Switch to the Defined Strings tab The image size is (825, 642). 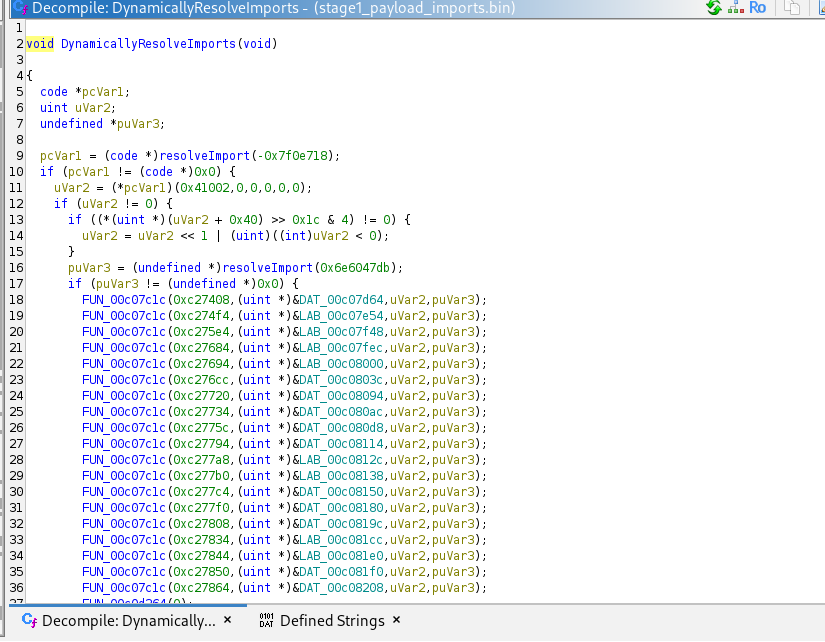coord(332,621)
